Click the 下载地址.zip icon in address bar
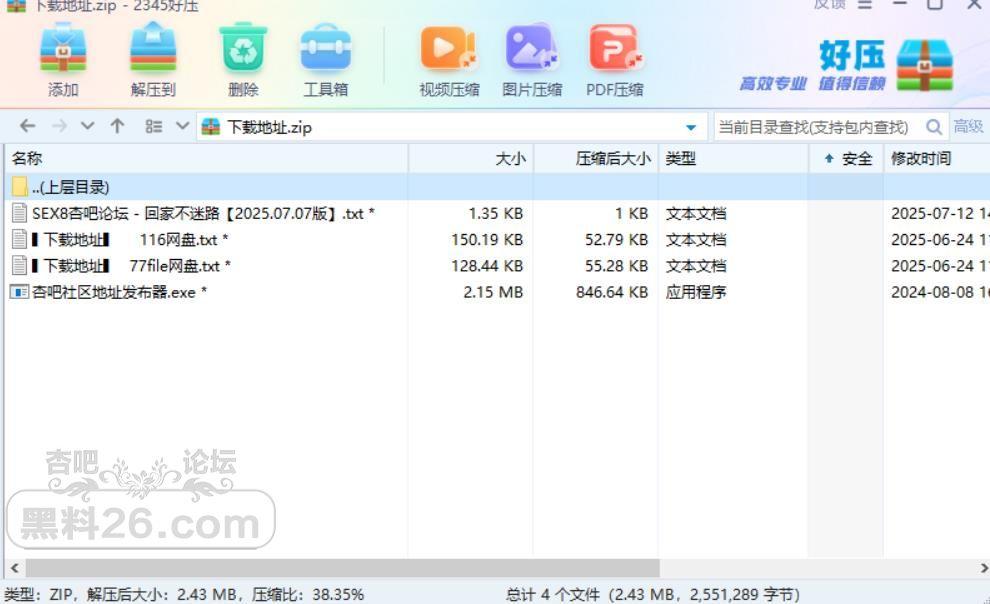Image resolution: width=990 pixels, height=604 pixels. pos(210,127)
